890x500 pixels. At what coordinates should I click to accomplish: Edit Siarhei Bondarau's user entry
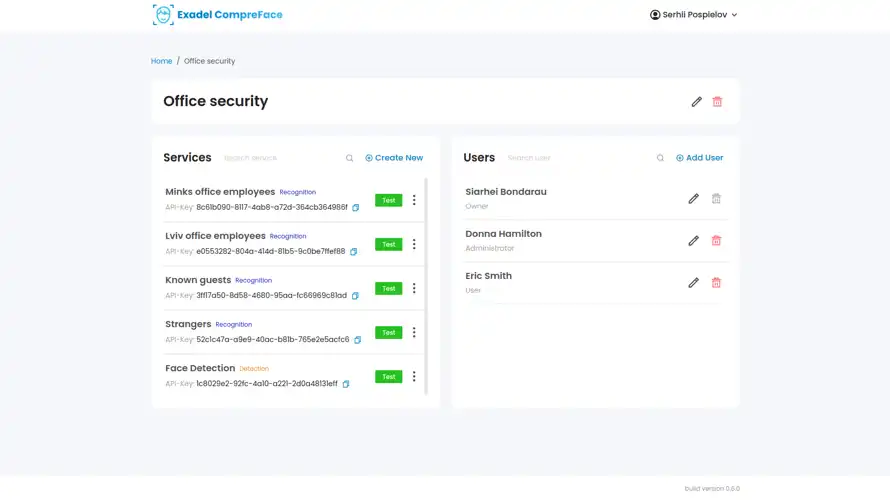pyautogui.click(x=693, y=199)
